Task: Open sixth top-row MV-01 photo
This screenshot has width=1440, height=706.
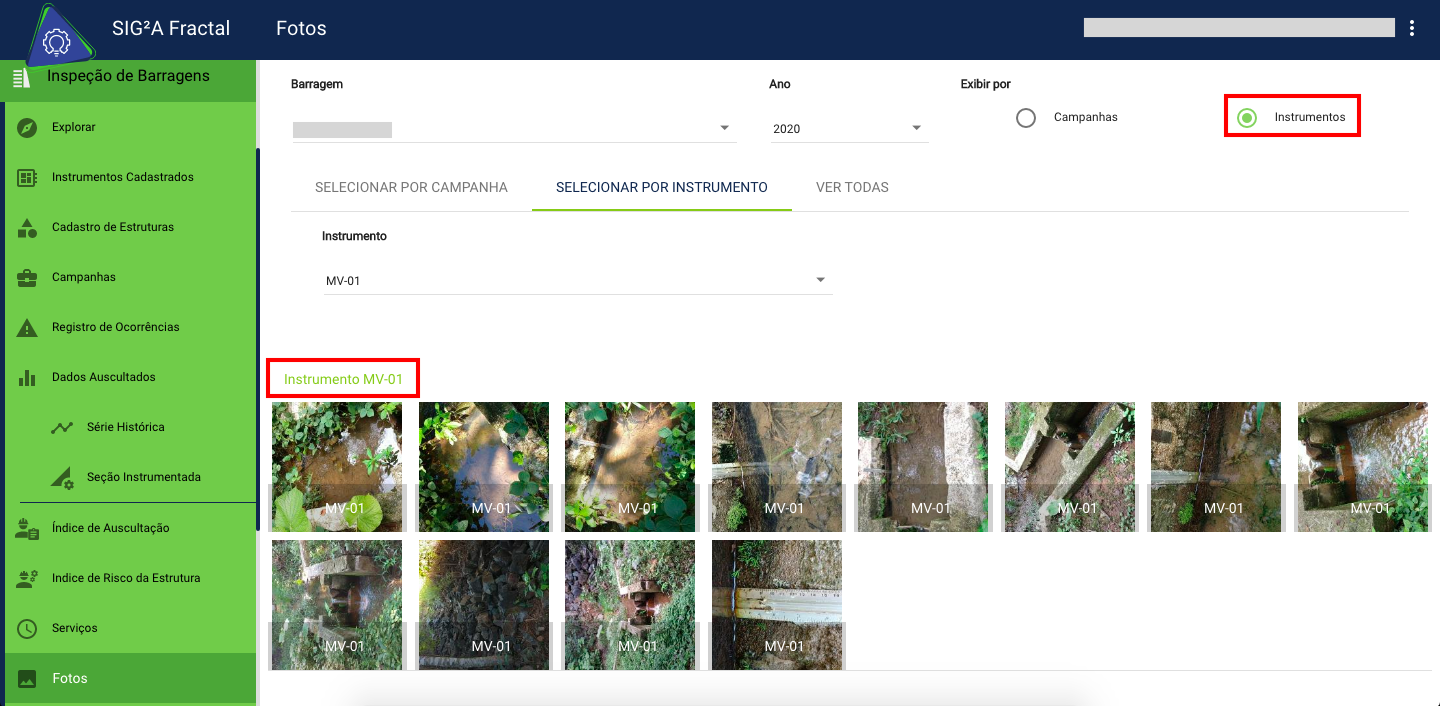Action: [1070, 467]
